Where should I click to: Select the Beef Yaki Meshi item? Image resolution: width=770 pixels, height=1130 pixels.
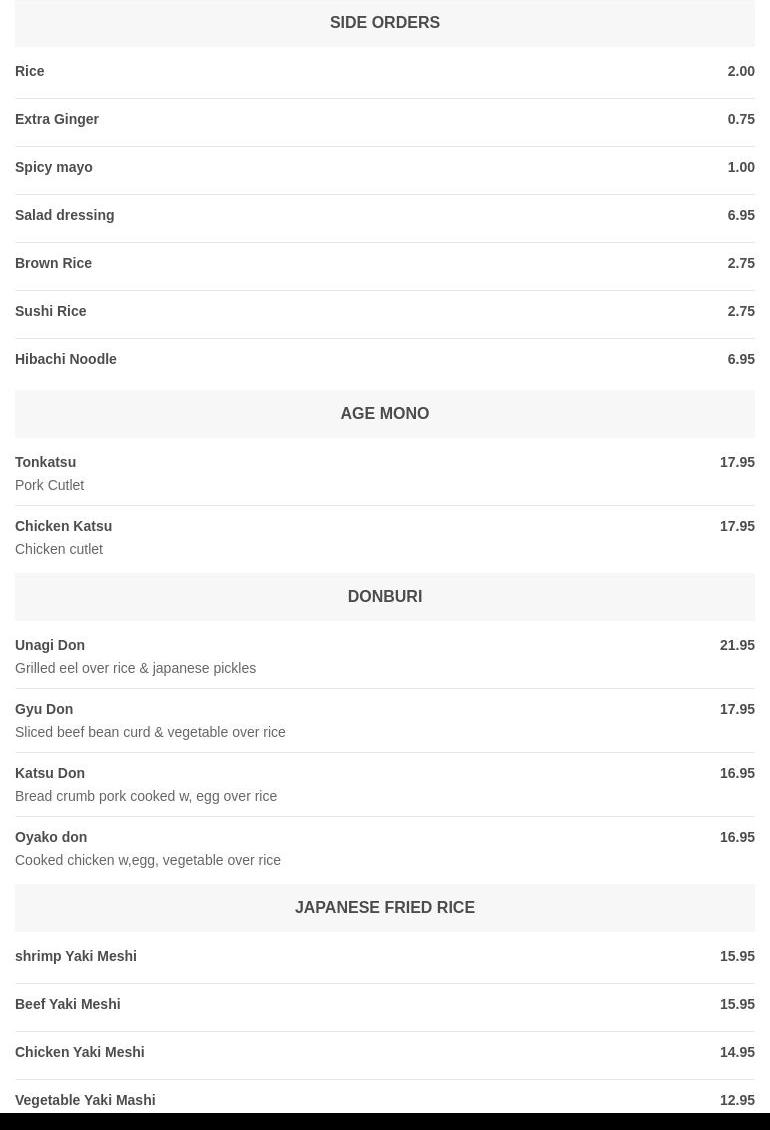tap(68, 1004)
